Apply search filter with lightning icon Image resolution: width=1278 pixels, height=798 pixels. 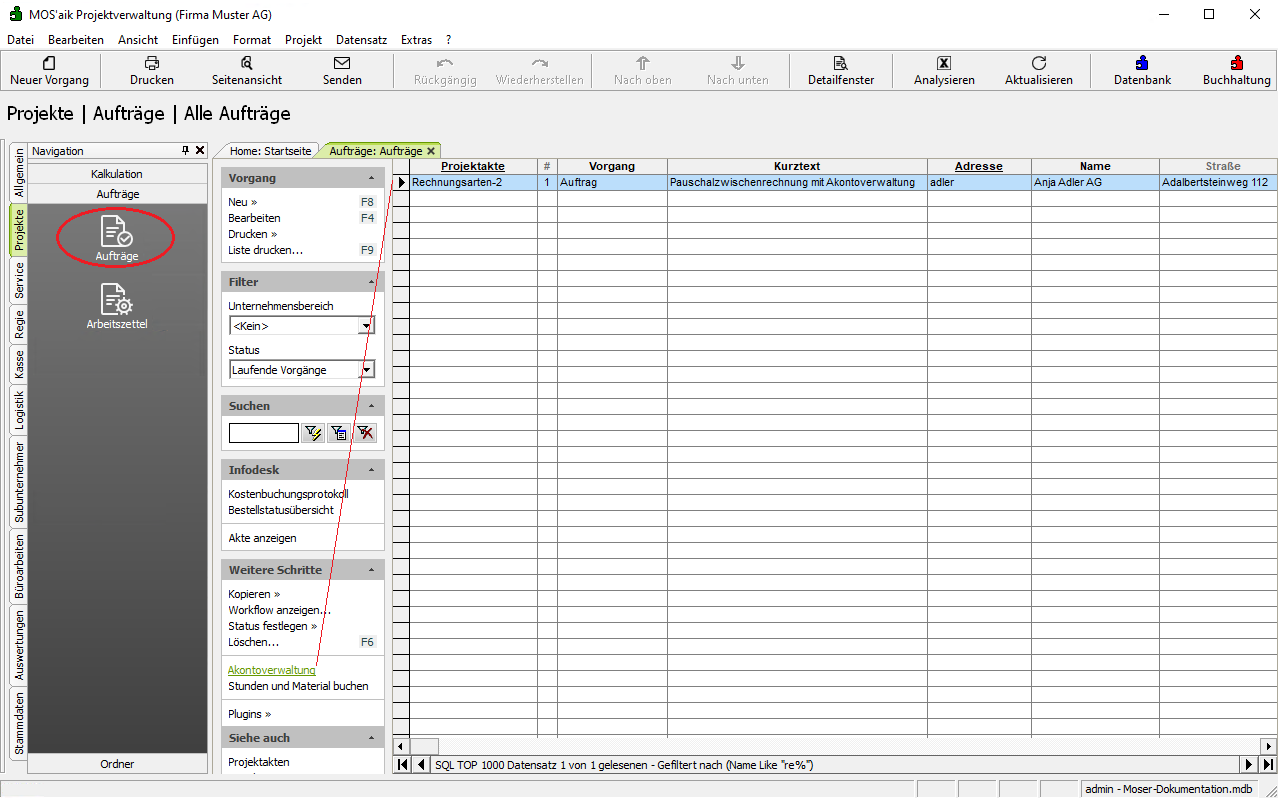pos(314,433)
